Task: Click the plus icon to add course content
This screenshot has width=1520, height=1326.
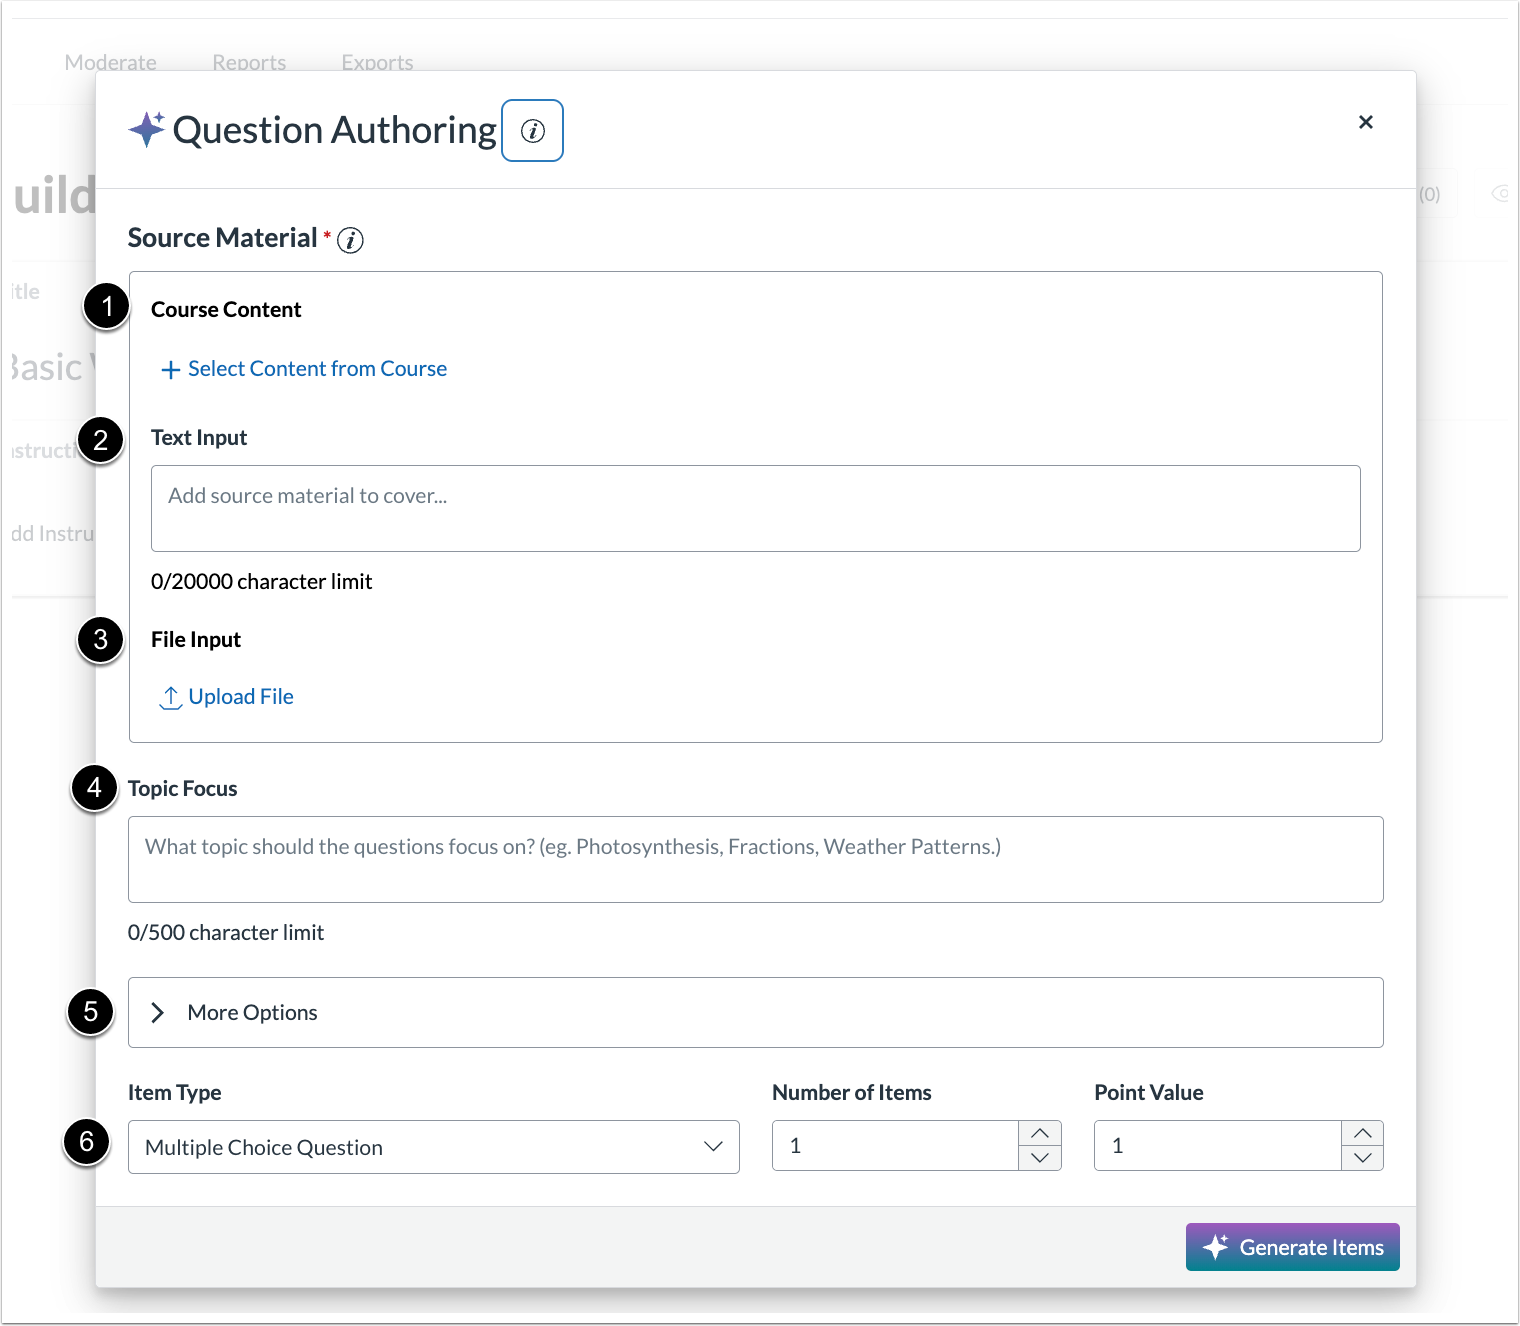Action: click(x=169, y=369)
